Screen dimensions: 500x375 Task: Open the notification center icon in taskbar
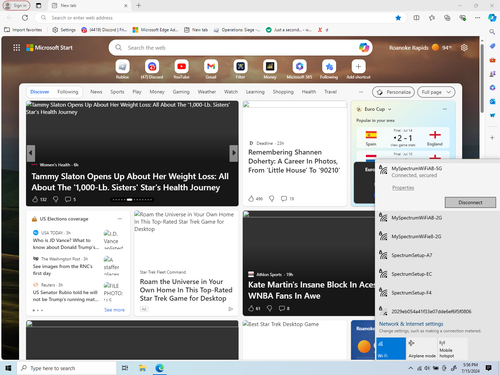point(489,368)
